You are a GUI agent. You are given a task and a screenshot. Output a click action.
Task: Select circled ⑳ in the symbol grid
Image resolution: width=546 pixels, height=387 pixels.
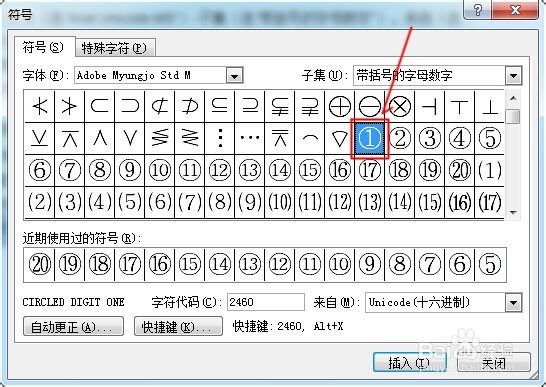coord(459,170)
